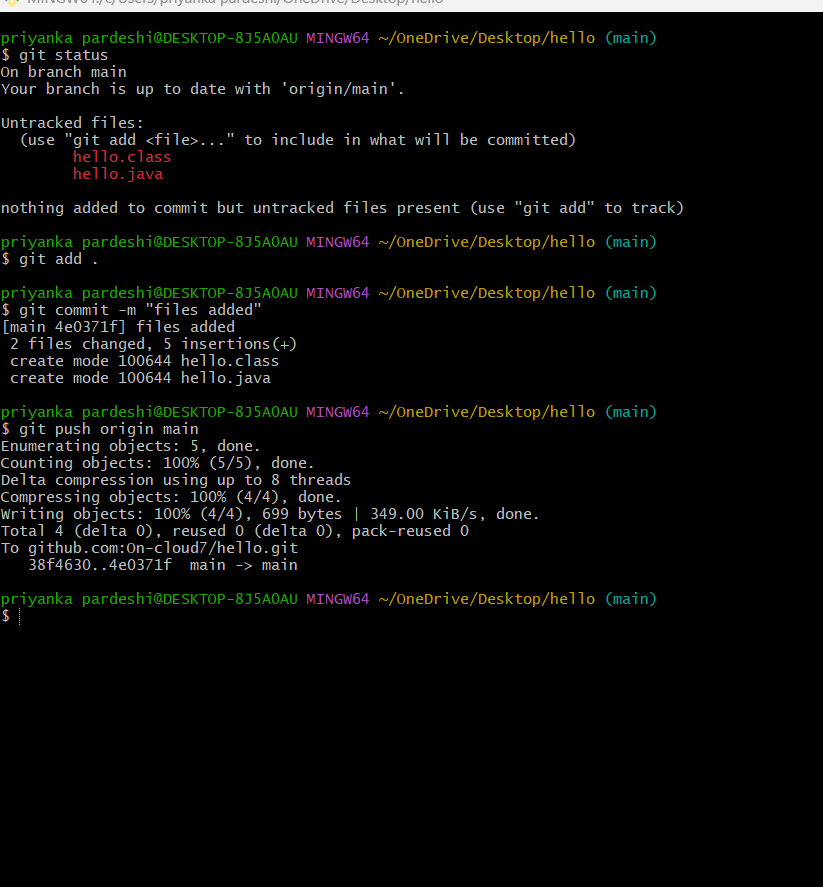Click the 'Compressing objects: 100% (4/4)' line
Image resolution: width=823 pixels, height=887 pixels.
point(171,497)
